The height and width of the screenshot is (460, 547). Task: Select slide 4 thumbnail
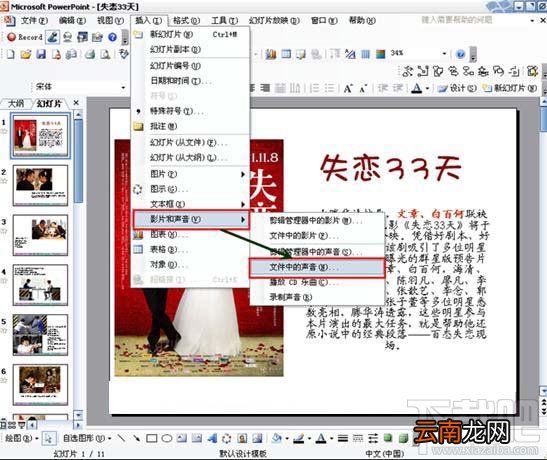click(x=40, y=285)
